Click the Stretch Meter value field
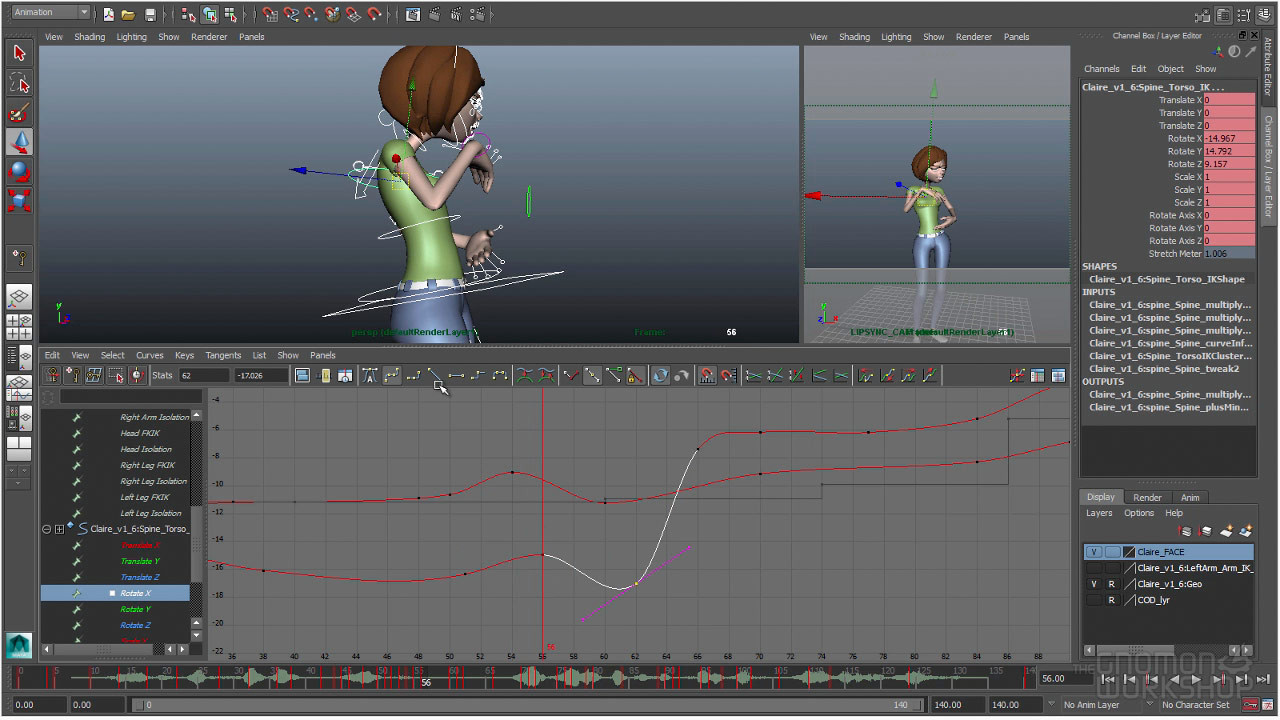Image resolution: width=1280 pixels, height=720 pixels. 1229,254
